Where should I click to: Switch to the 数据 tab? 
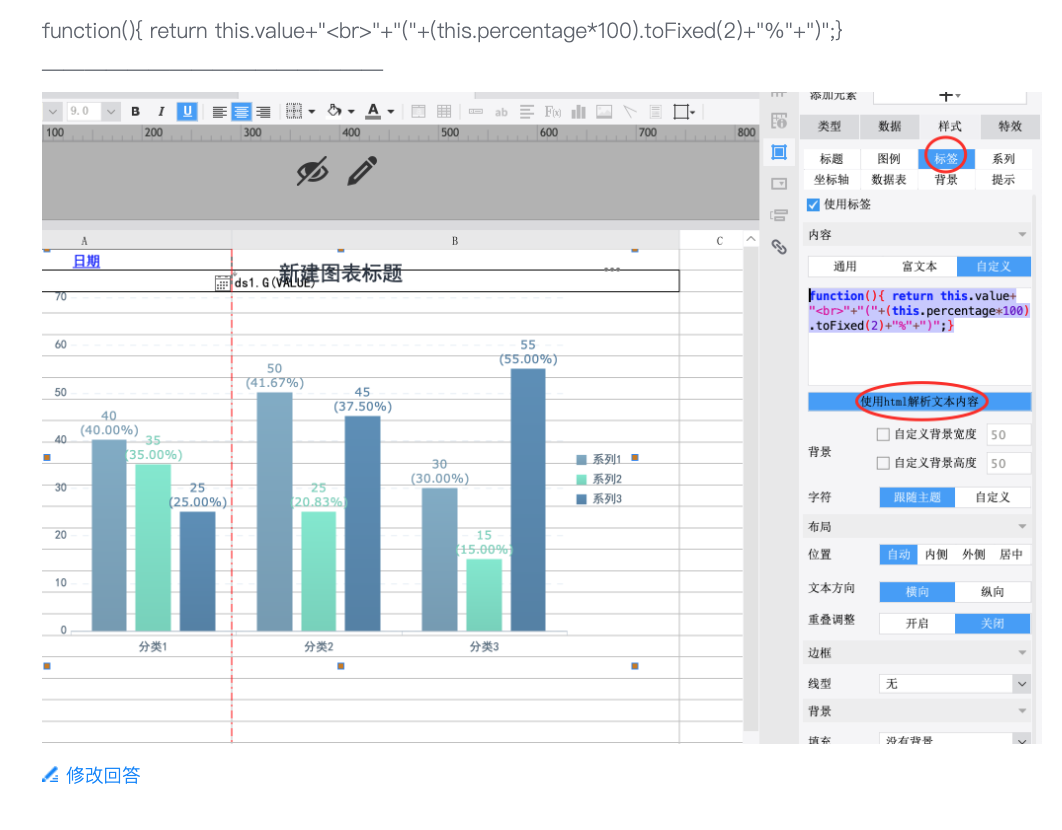[x=889, y=126]
